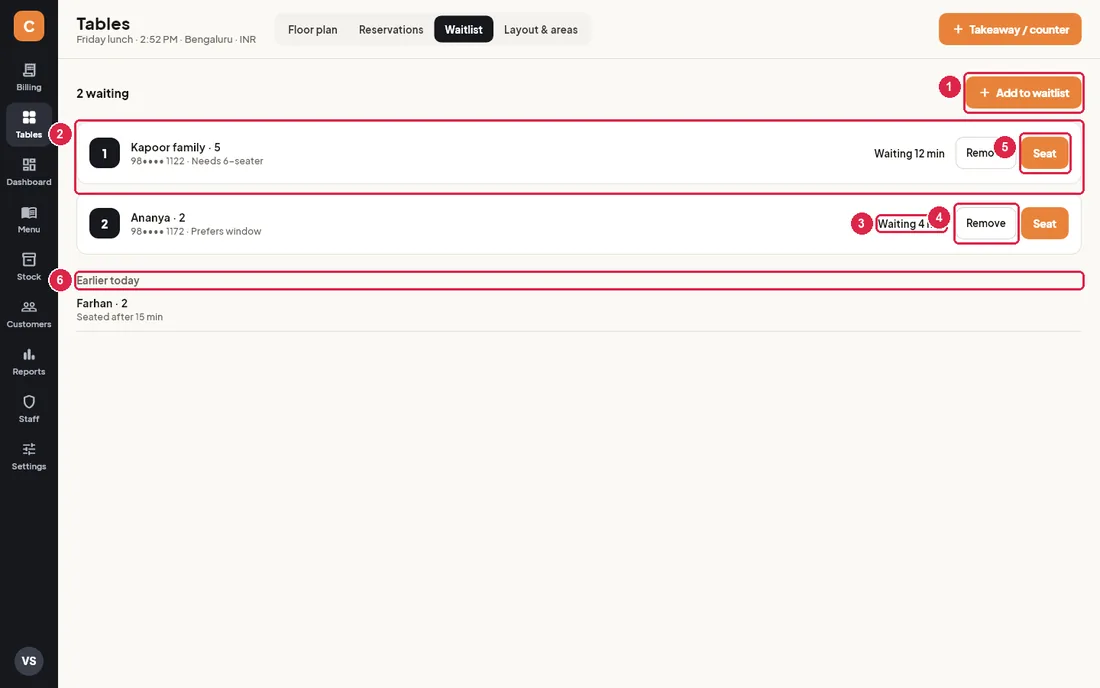Click Friday lunch shift info line

click(166, 39)
